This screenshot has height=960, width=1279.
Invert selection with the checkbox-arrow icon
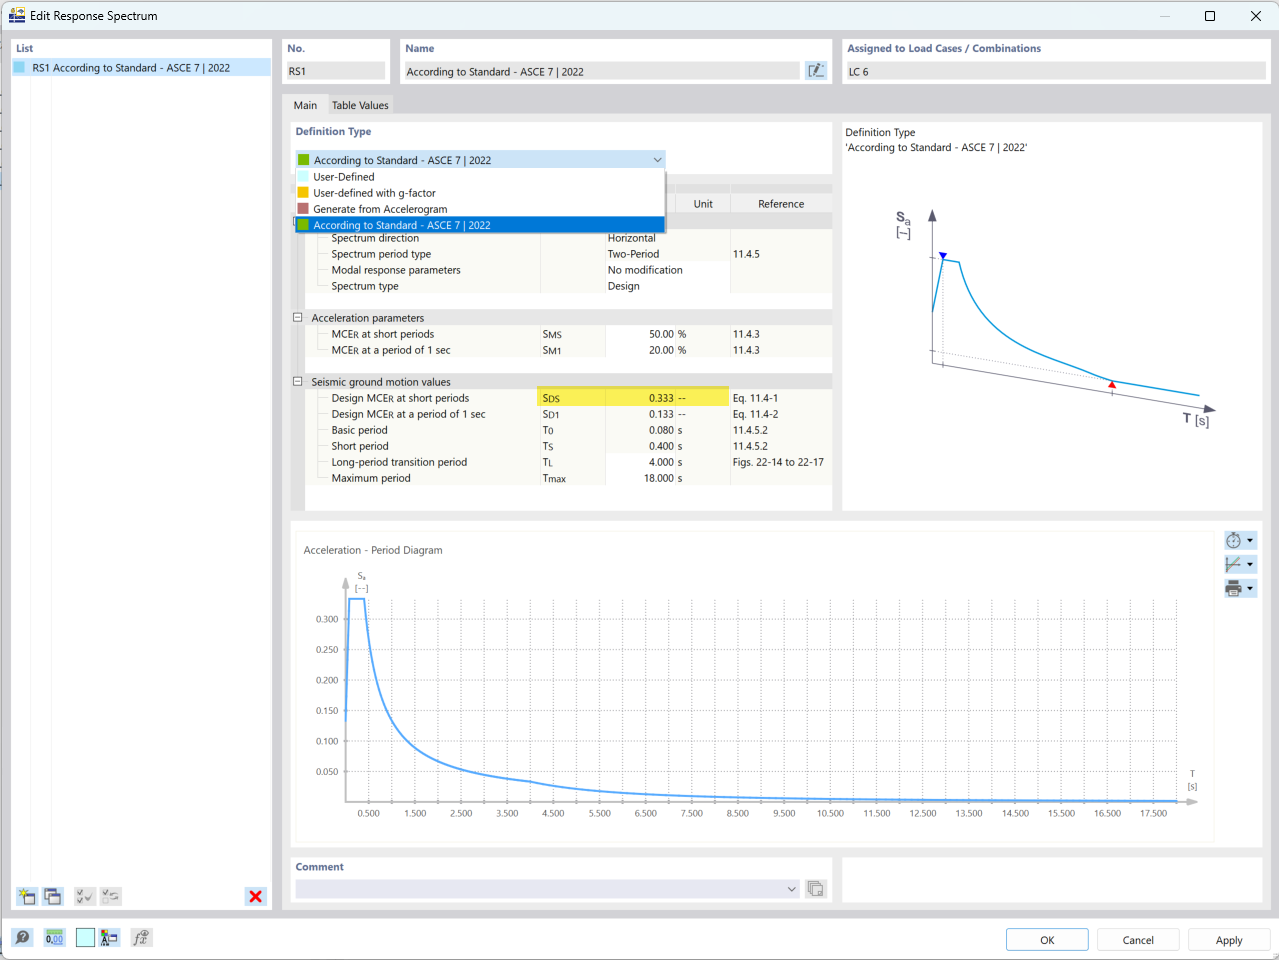(x=110, y=896)
